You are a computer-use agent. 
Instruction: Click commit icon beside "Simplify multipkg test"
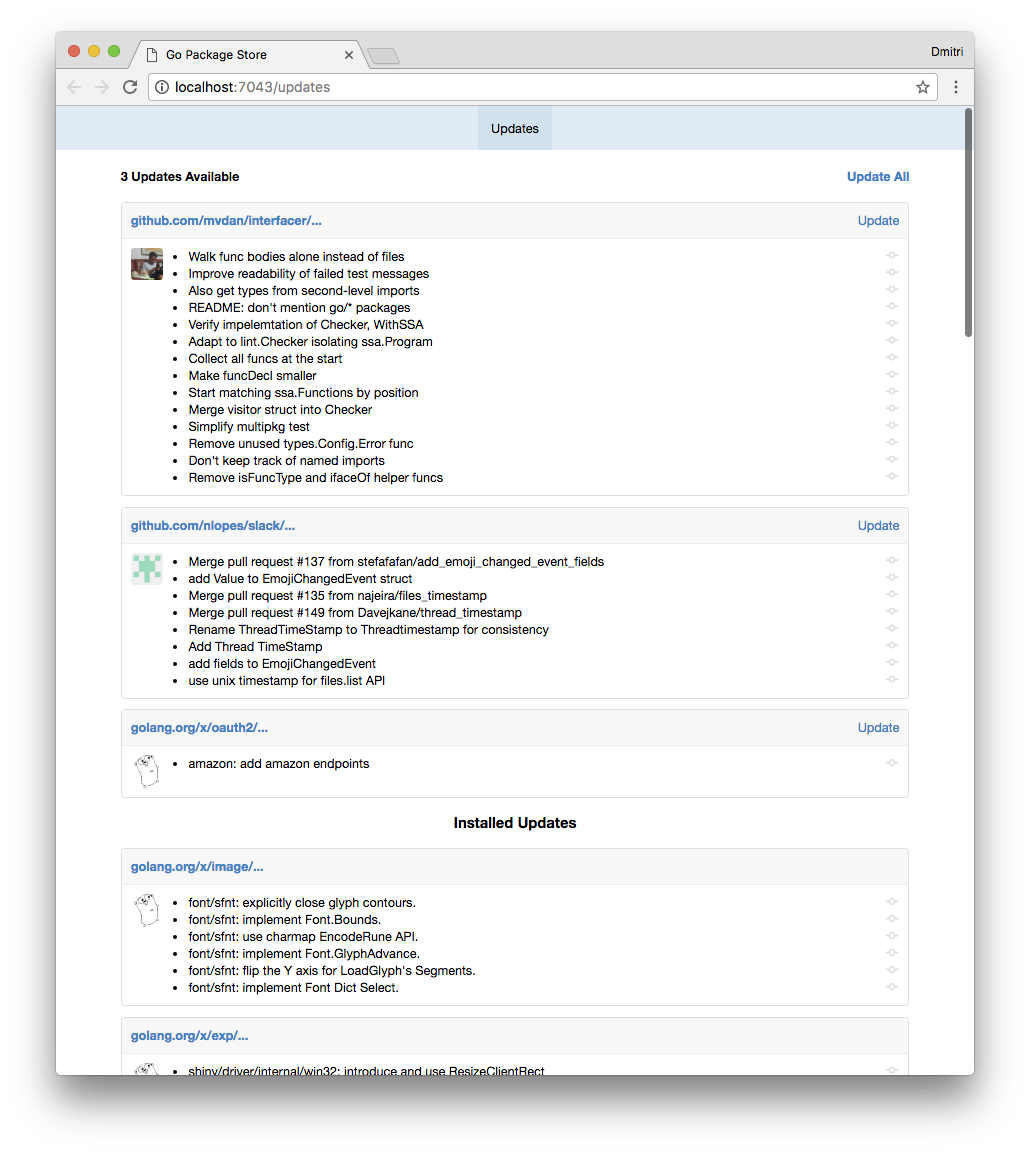(x=891, y=426)
